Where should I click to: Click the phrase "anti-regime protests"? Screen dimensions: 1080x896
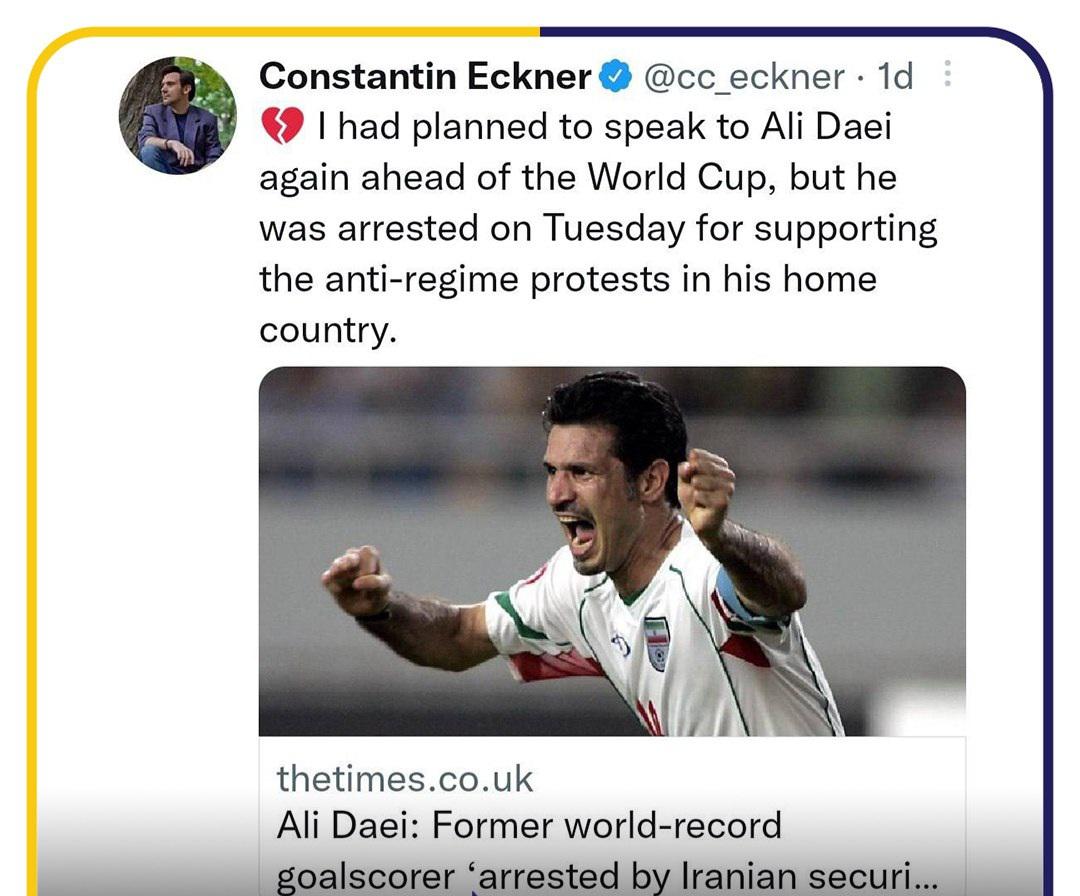click(497, 280)
